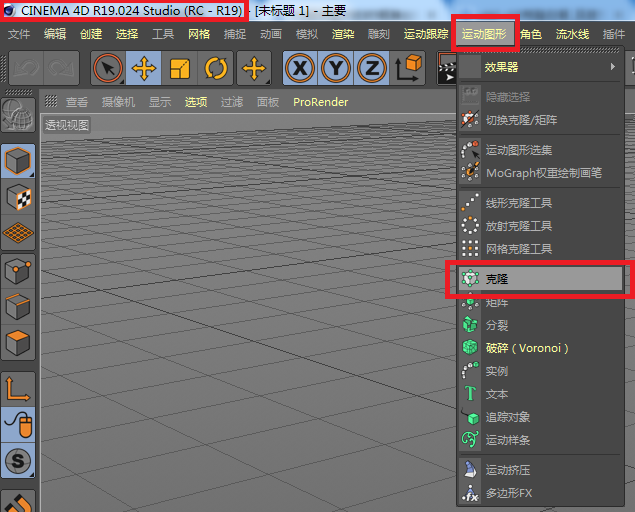Switch to Polygons mode
The height and width of the screenshot is (512, 635).
(x=18, y=343)
